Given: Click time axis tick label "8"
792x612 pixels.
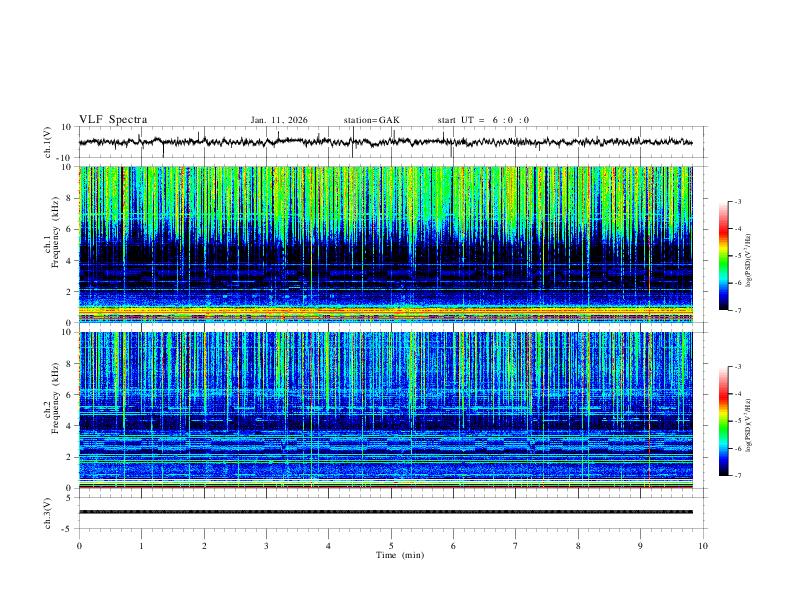Looking at the screenshot, I should point(578,546).
